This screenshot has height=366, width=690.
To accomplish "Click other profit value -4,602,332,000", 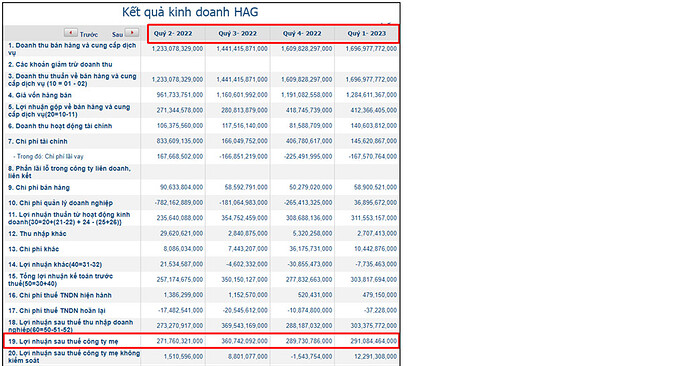I will pos(247,264).
